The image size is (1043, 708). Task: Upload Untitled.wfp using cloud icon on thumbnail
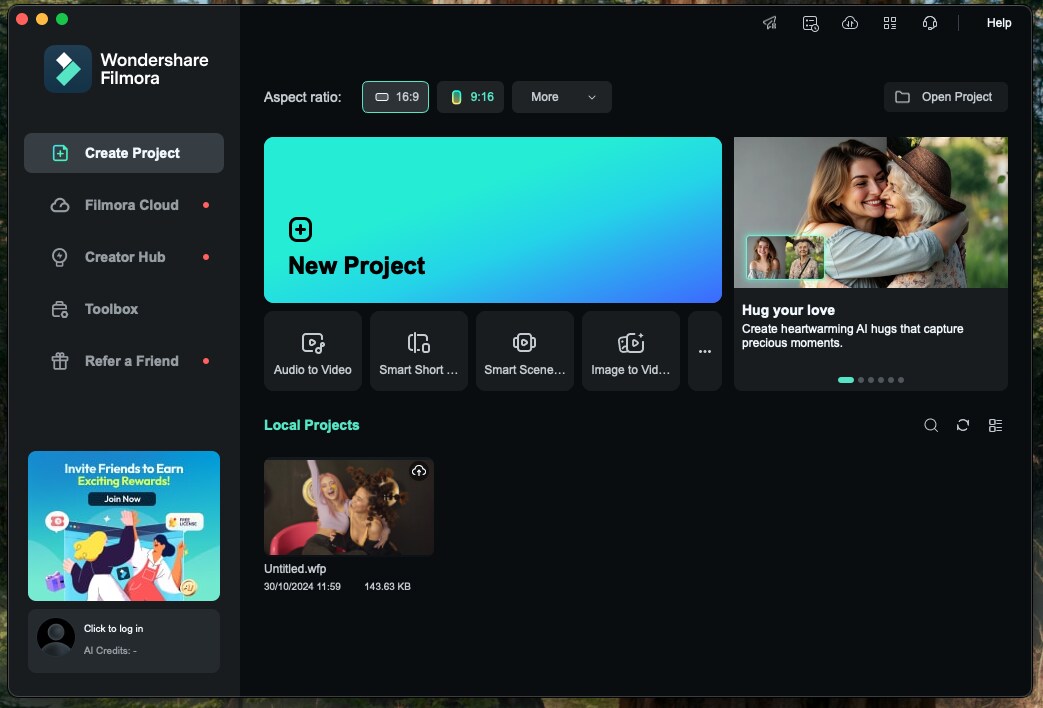click(419, 471)
